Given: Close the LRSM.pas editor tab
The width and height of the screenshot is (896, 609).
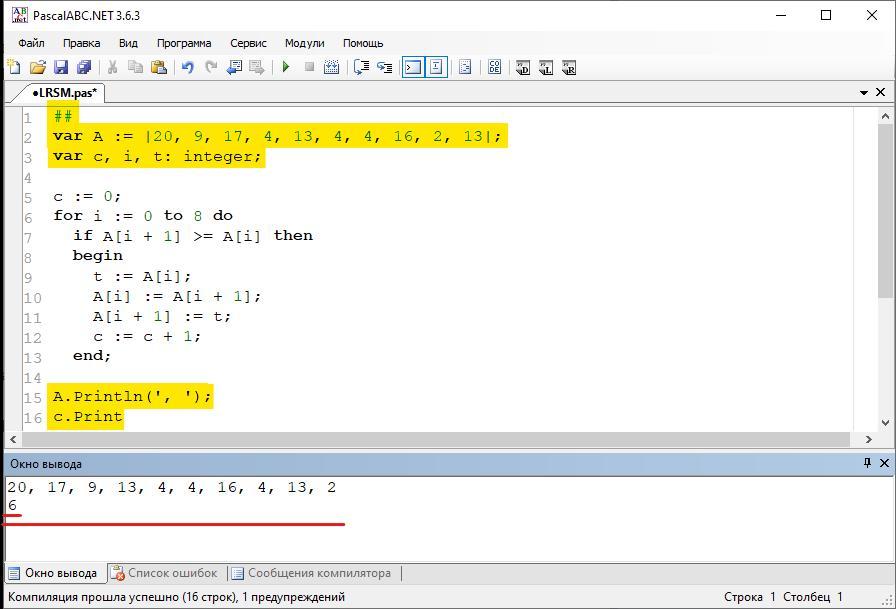Looking at the screenshot, I should pyautogui.click(x=881, y=92).
